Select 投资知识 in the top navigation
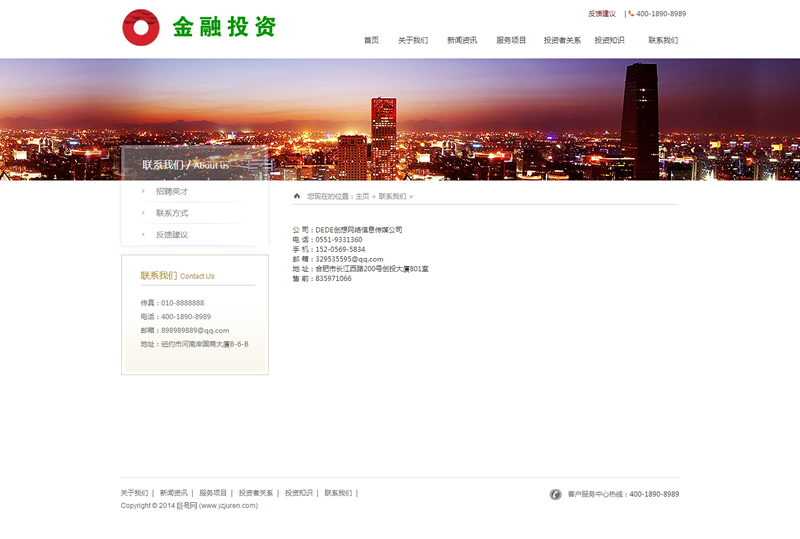The image size is (800, 539). tap(609, 41)
